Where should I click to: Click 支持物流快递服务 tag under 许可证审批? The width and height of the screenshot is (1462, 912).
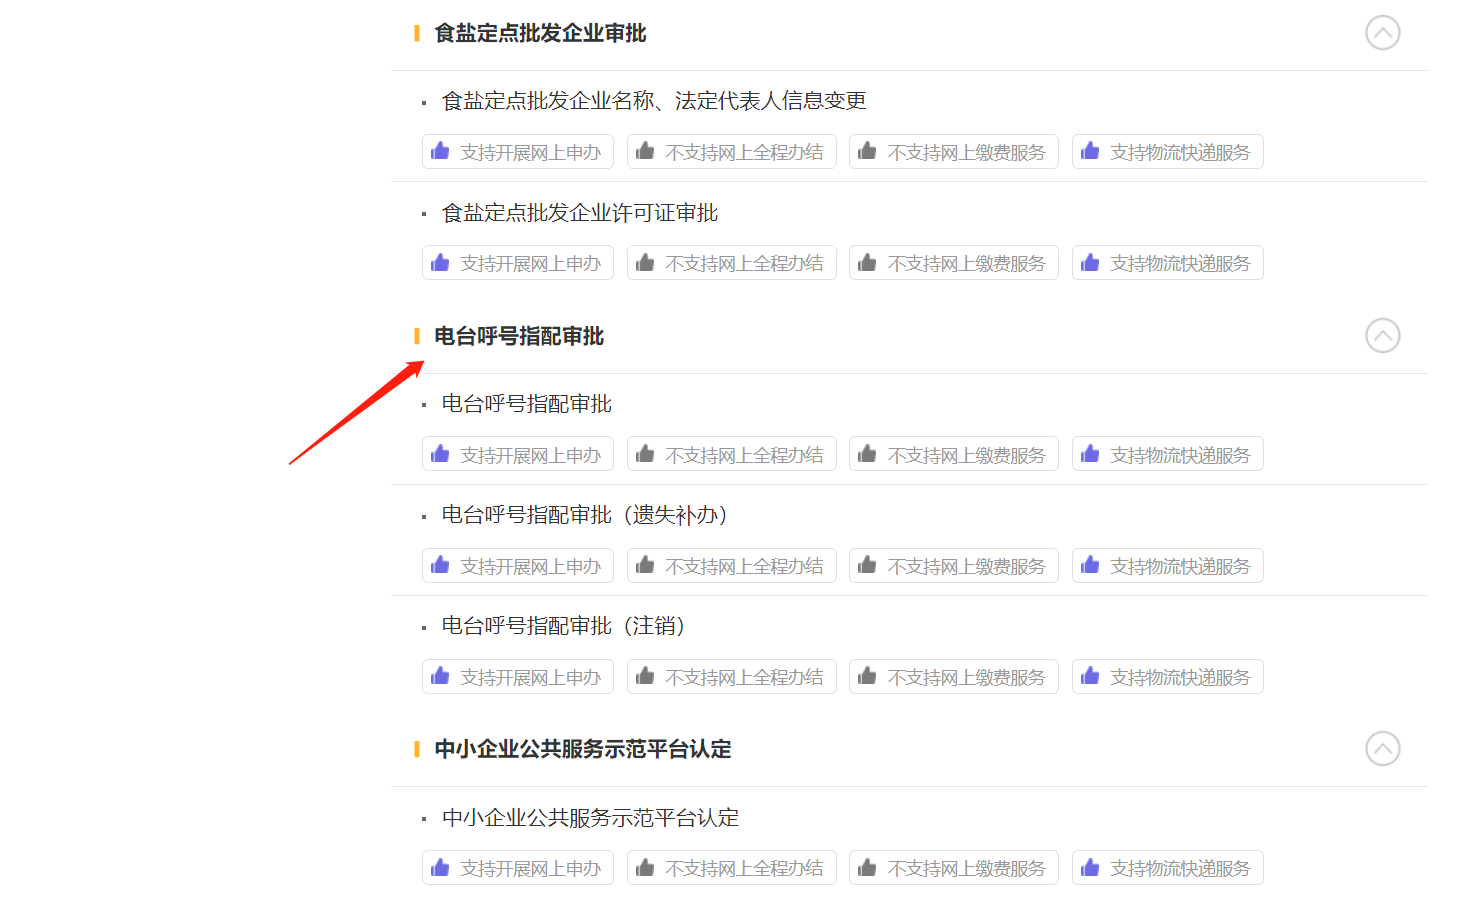coord(1168,263)
